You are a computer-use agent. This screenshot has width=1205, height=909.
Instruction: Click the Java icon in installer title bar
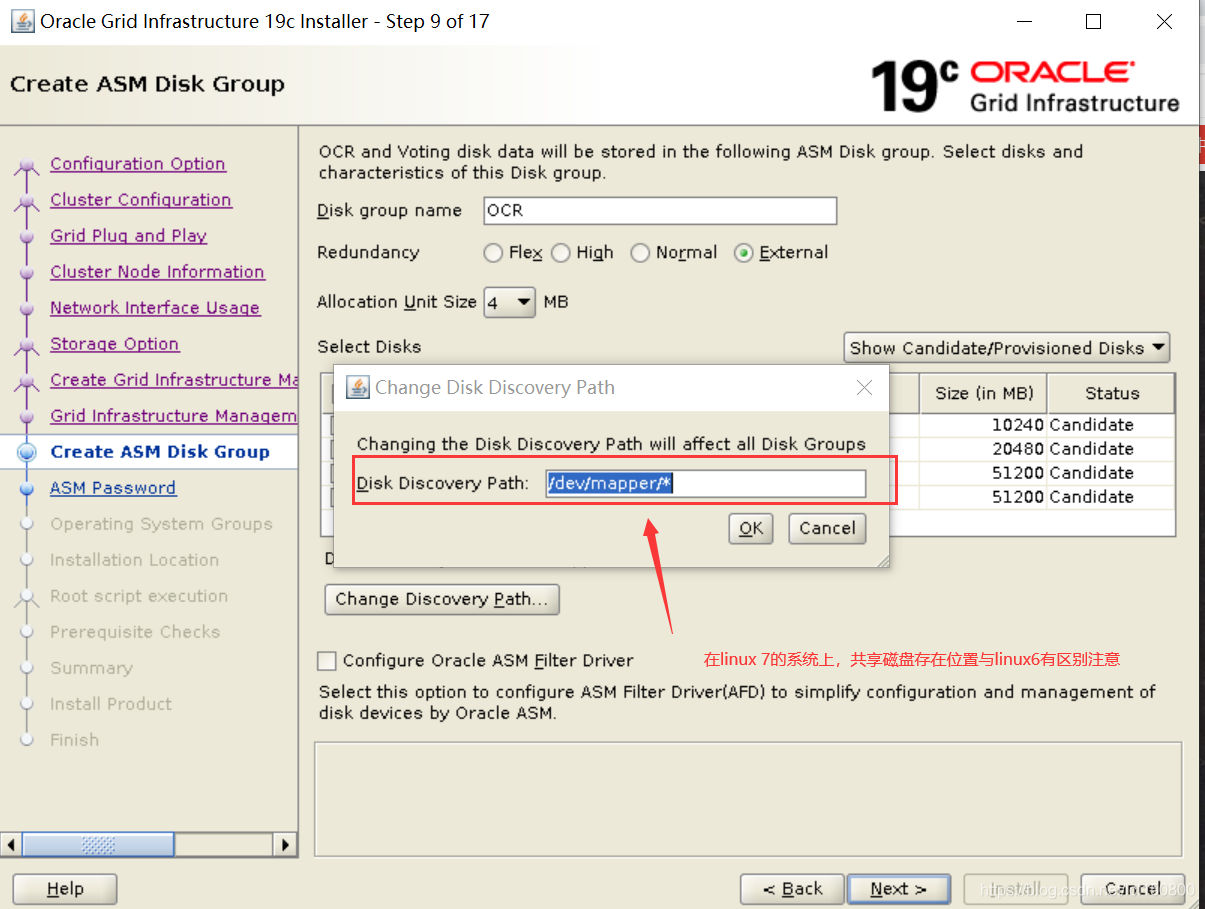pyautogui.click(x=22, y=21)
